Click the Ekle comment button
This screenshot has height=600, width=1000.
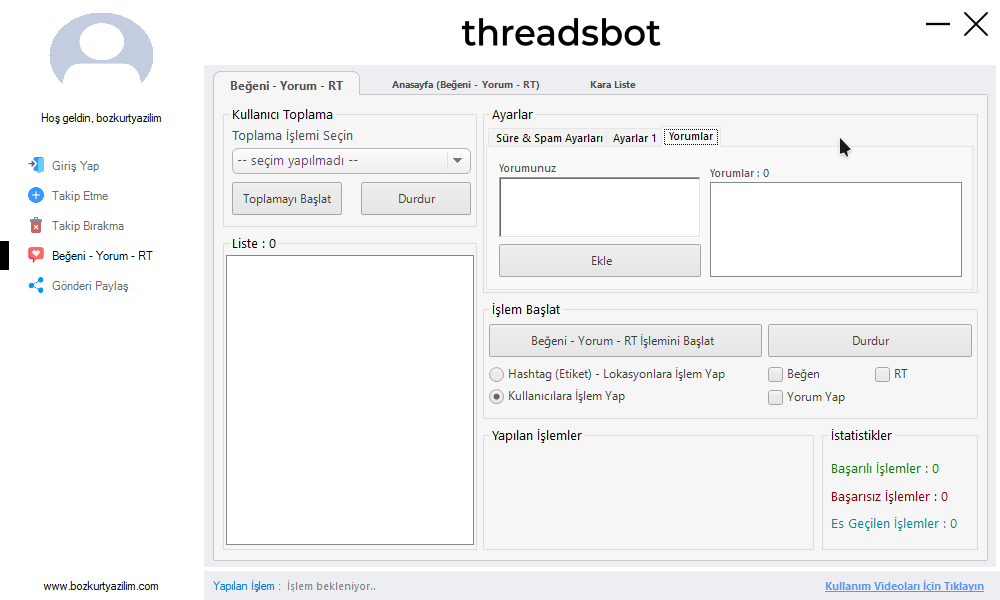pos(599,260)
